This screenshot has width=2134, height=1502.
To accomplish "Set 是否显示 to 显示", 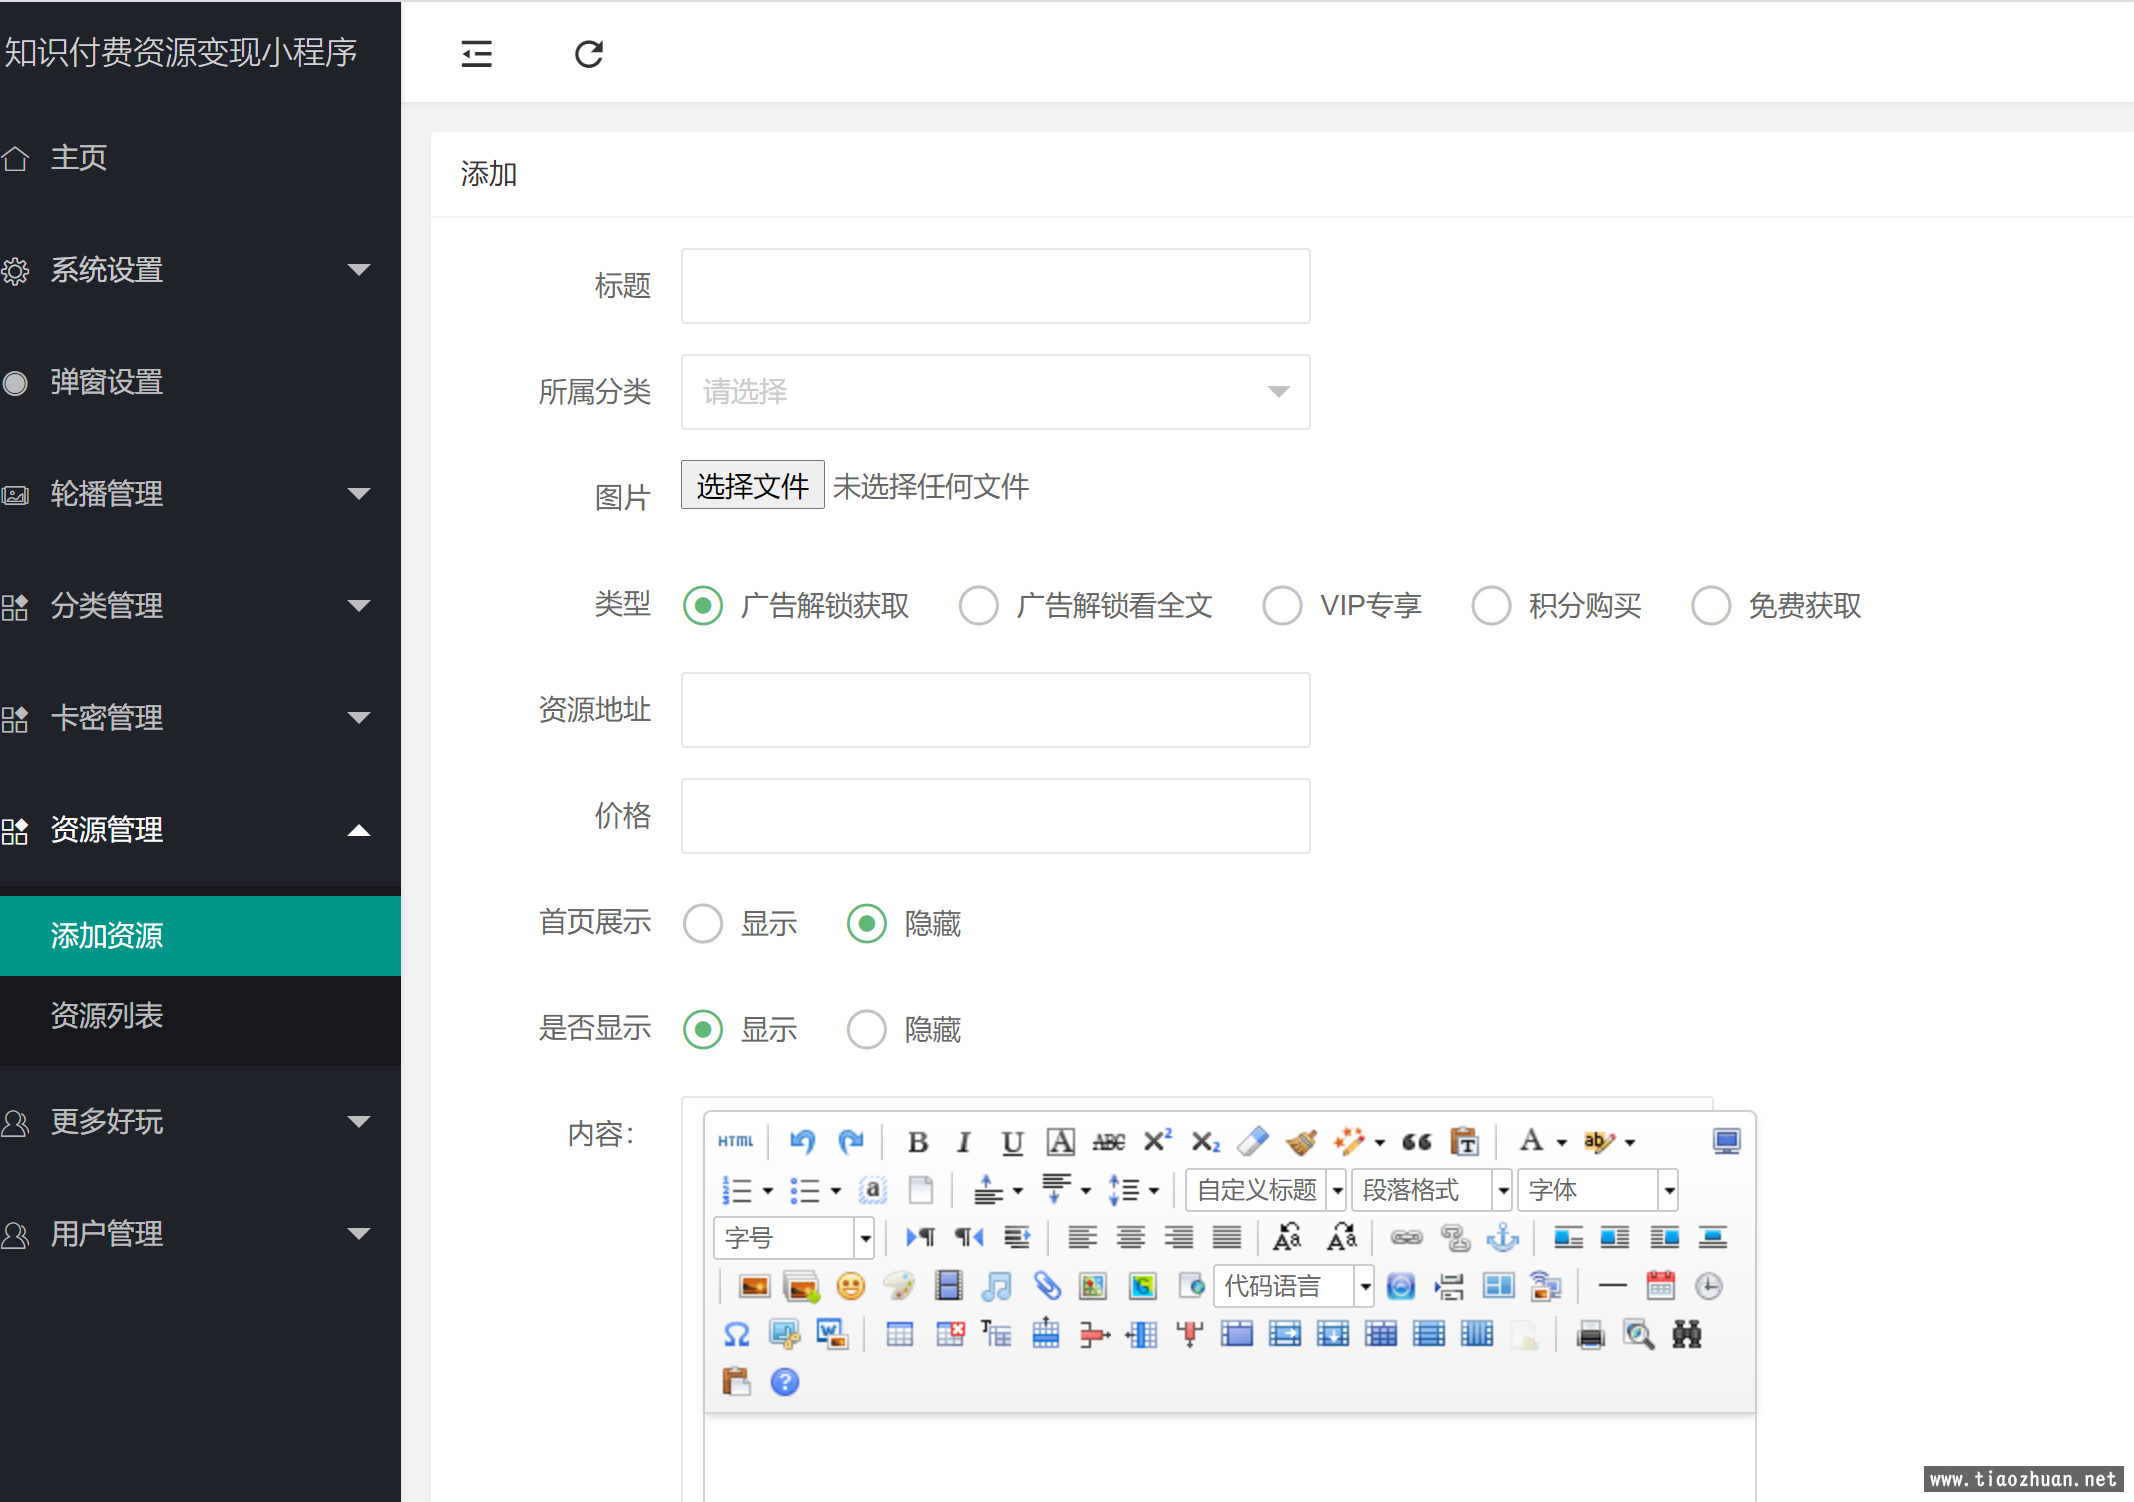I will pos(703,1030).
